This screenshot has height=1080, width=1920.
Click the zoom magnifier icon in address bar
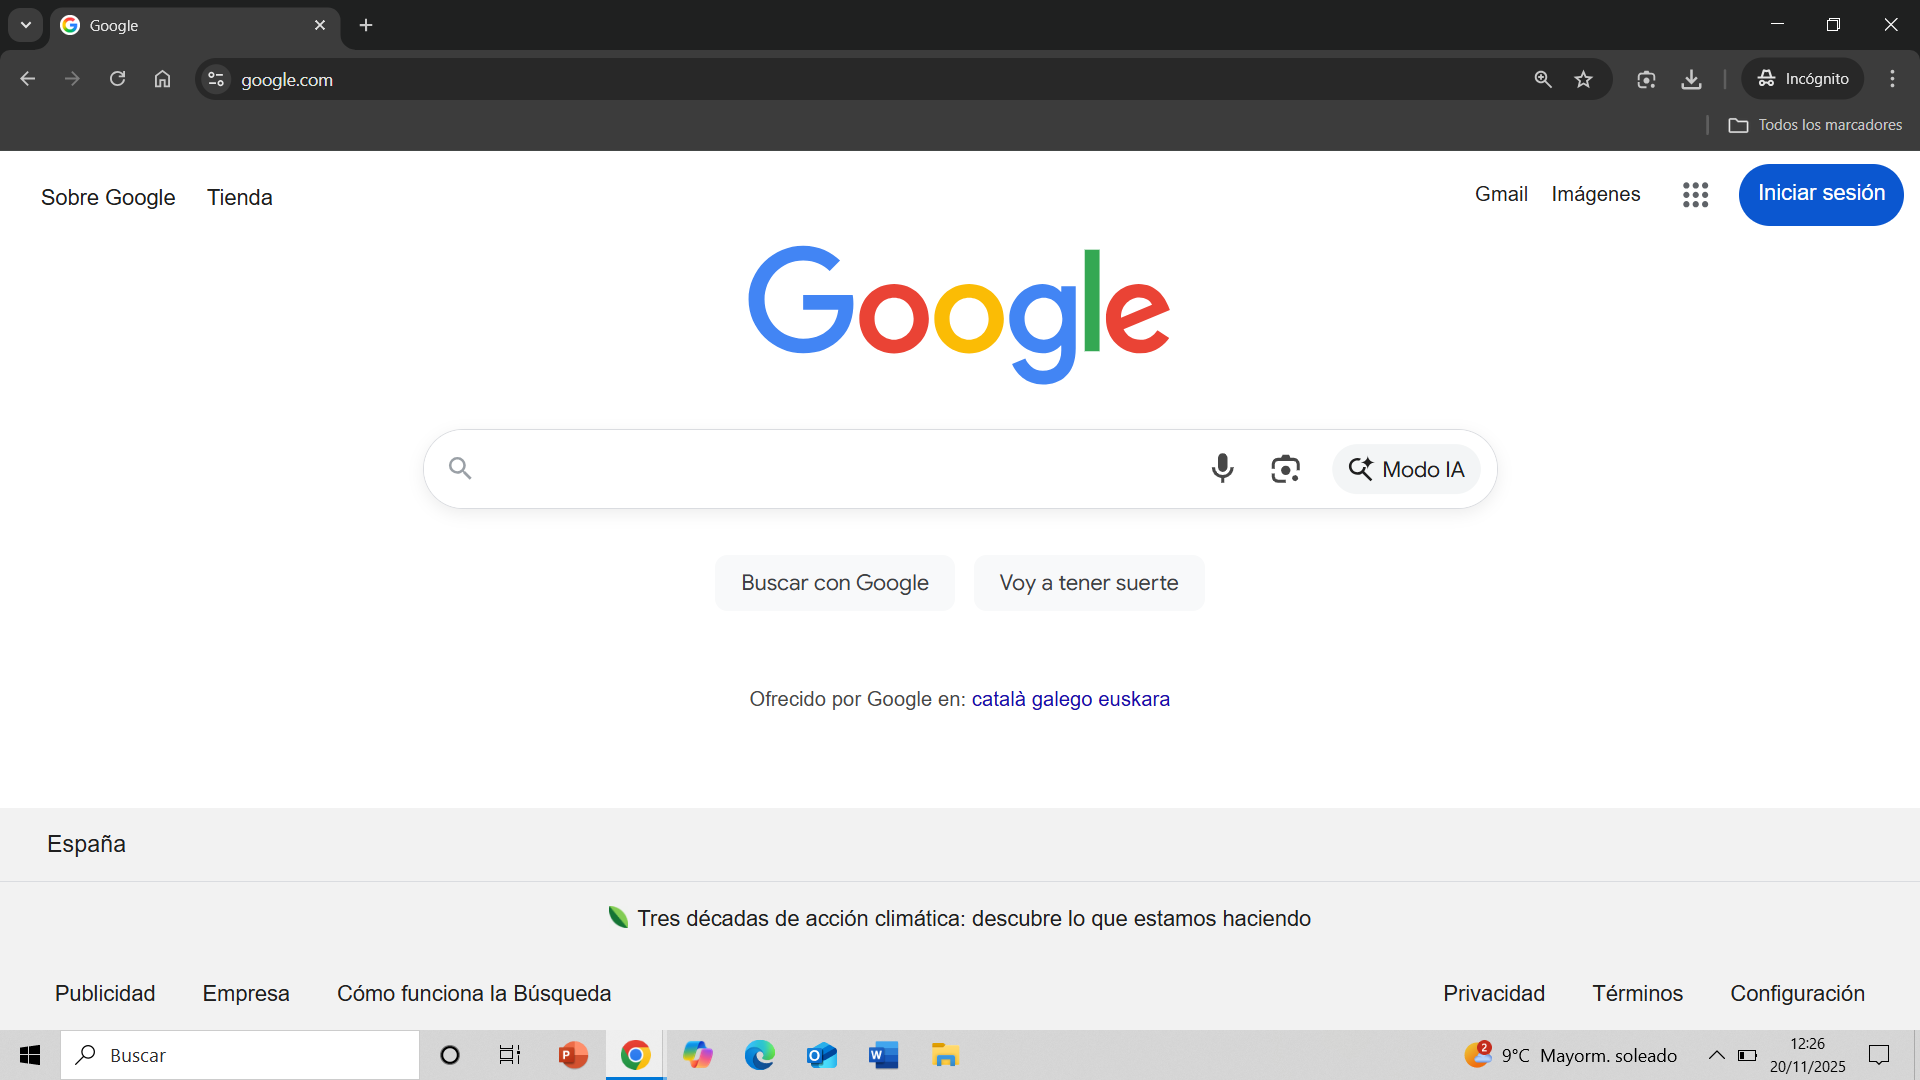[x=1543, y=79]
